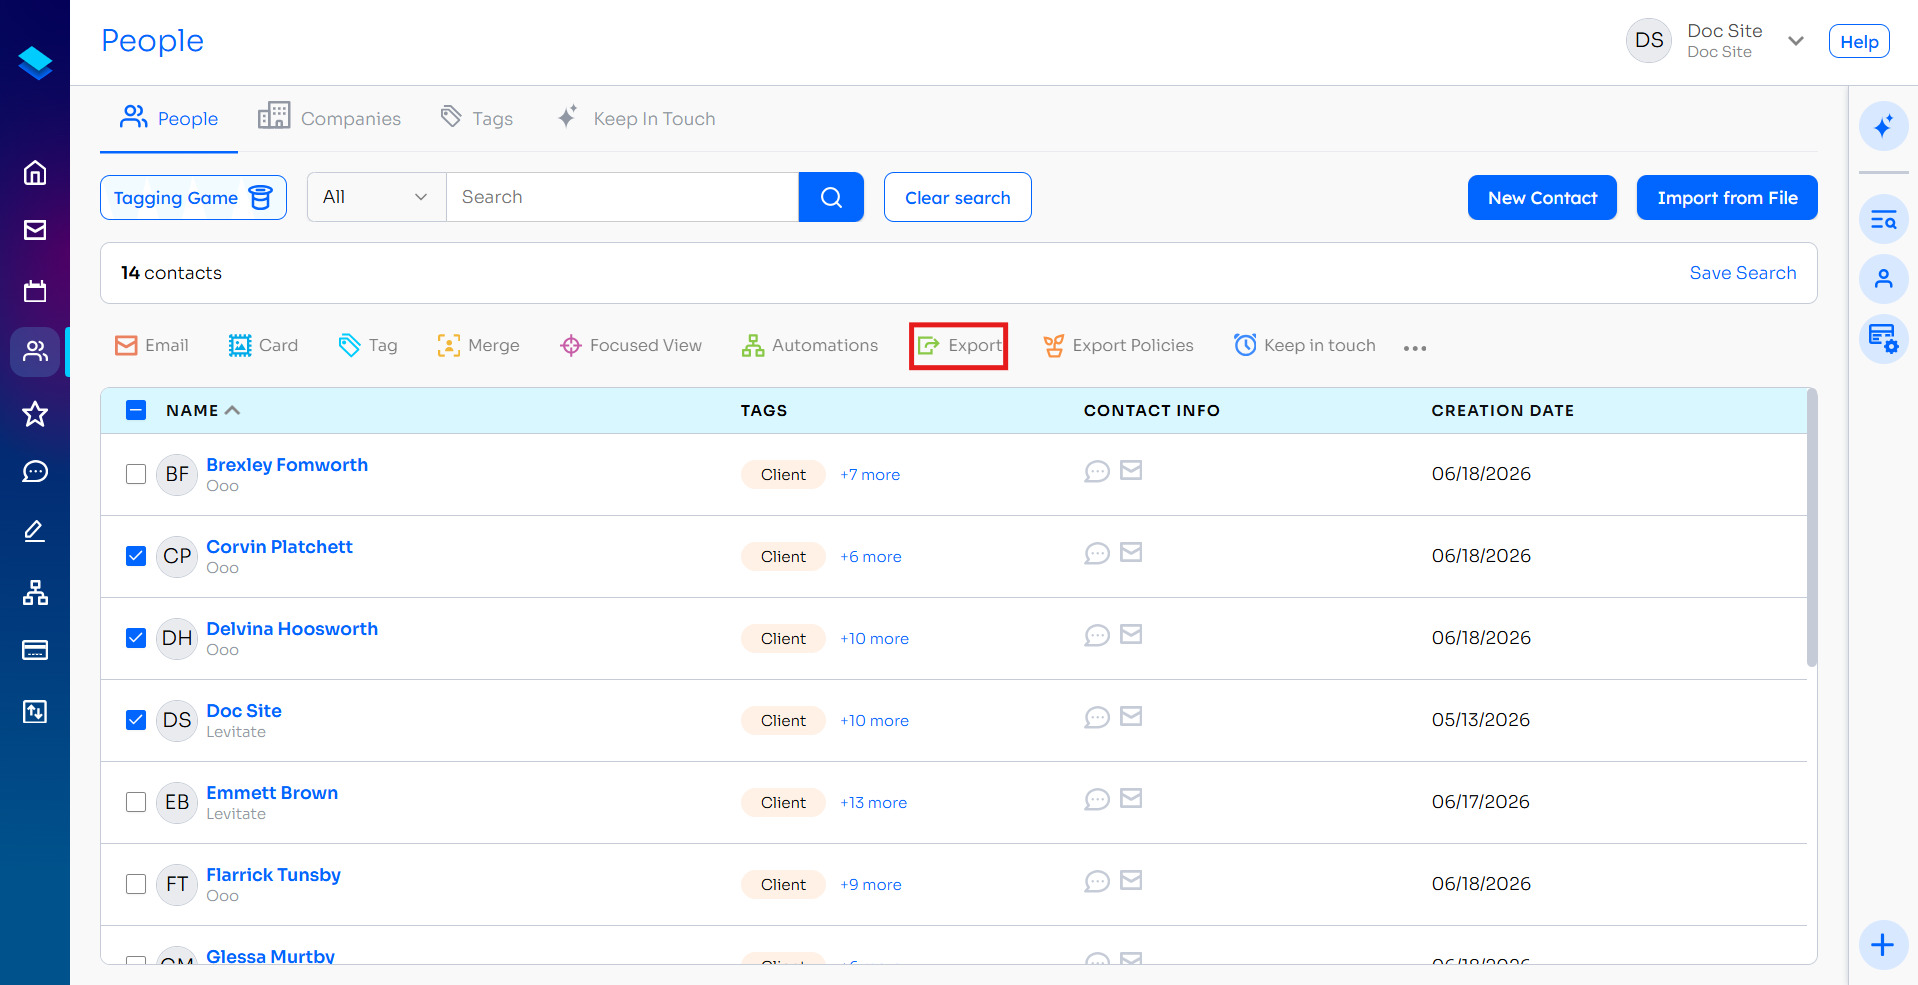Screen dimensions: 1918x985
Task: Check the Brexley Fomworth checkbox
Action: click(x=136, y=474)
